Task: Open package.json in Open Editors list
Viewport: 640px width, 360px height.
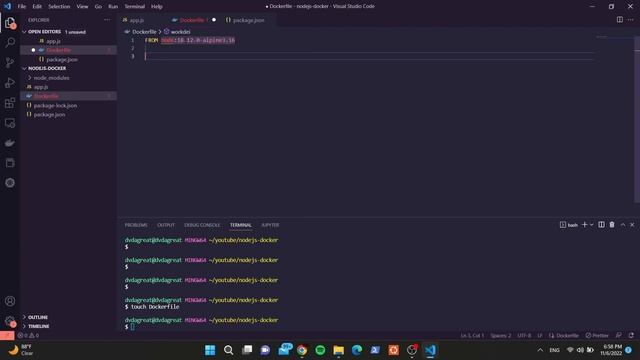Action: 62,60
